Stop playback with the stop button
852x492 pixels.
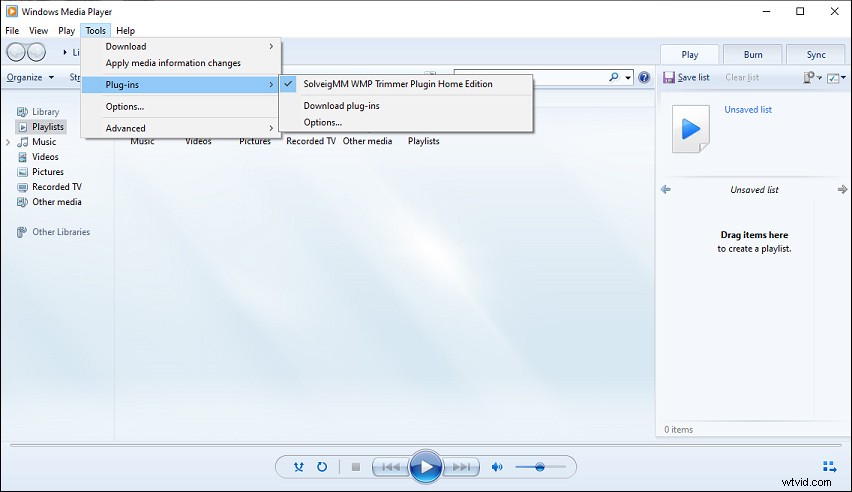(356, 466)
